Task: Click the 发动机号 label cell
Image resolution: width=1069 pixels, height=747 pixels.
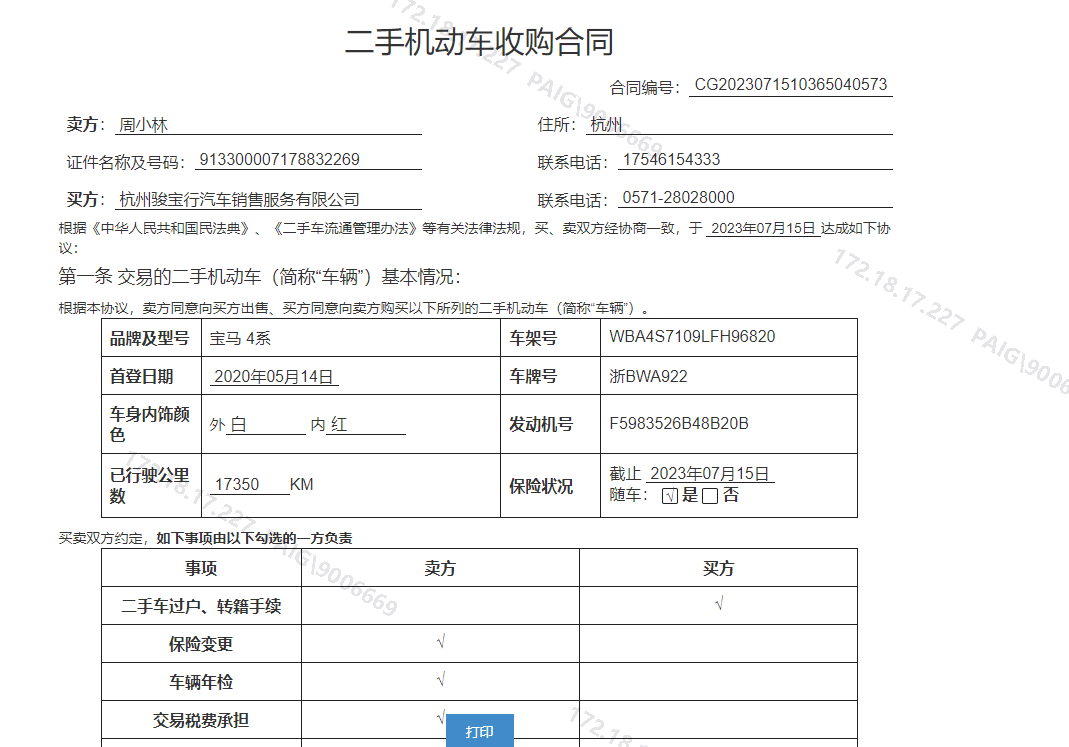Action: click(x=550, y=425)
